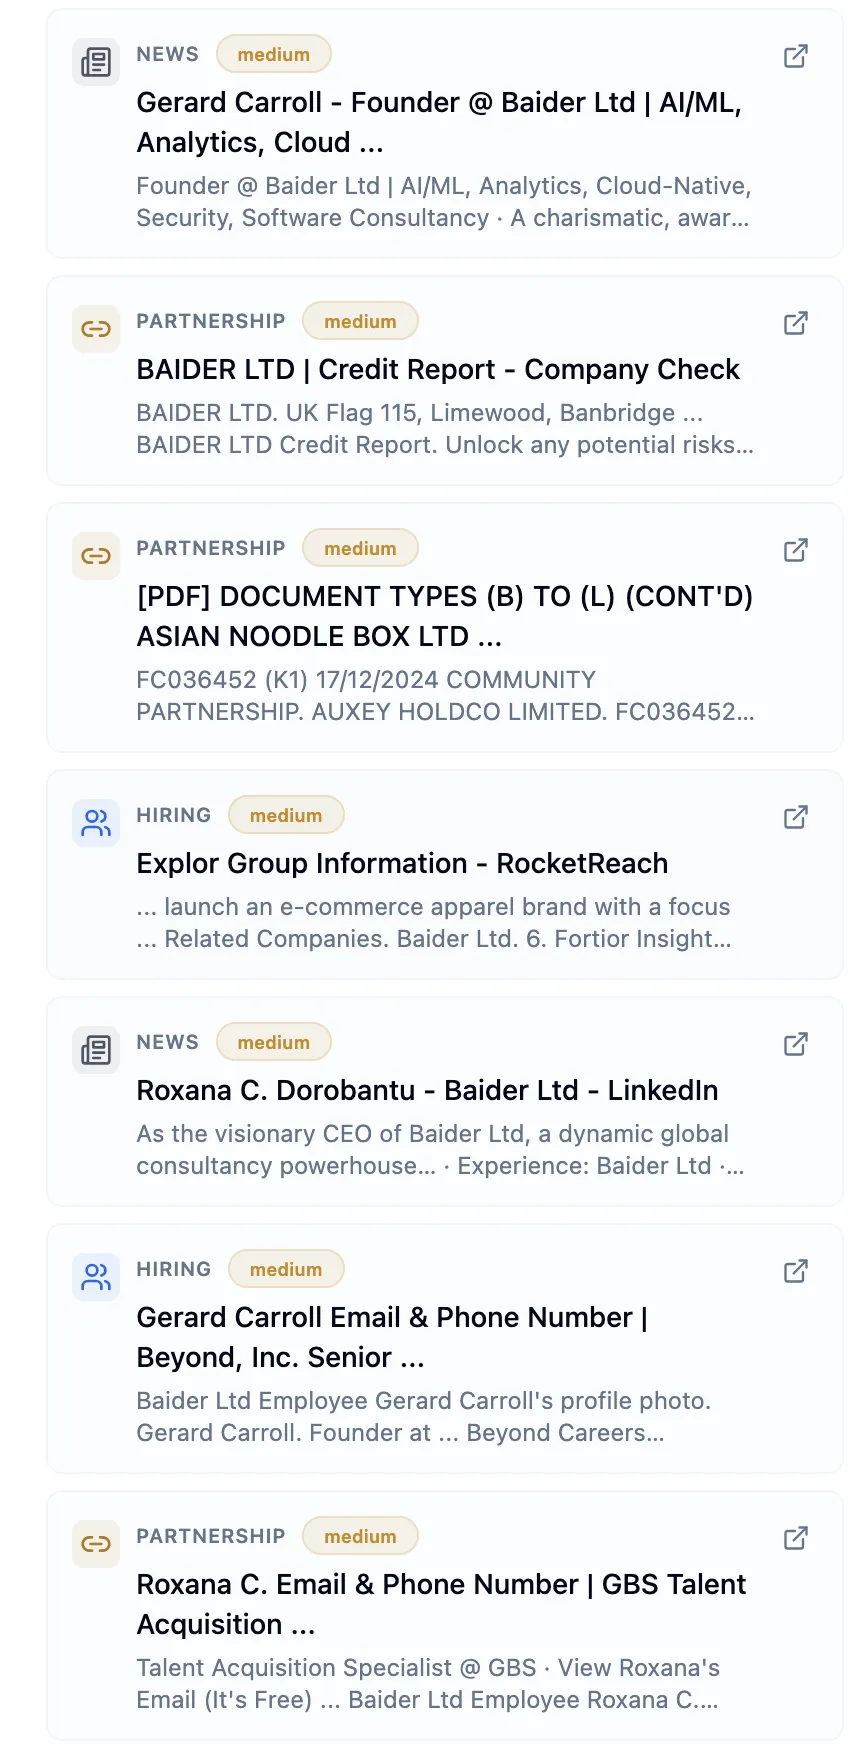Click NEWS label on Roxana C. Dorobantu card
This screenshot has width=850, height=1754.
tap(167, 1042)
